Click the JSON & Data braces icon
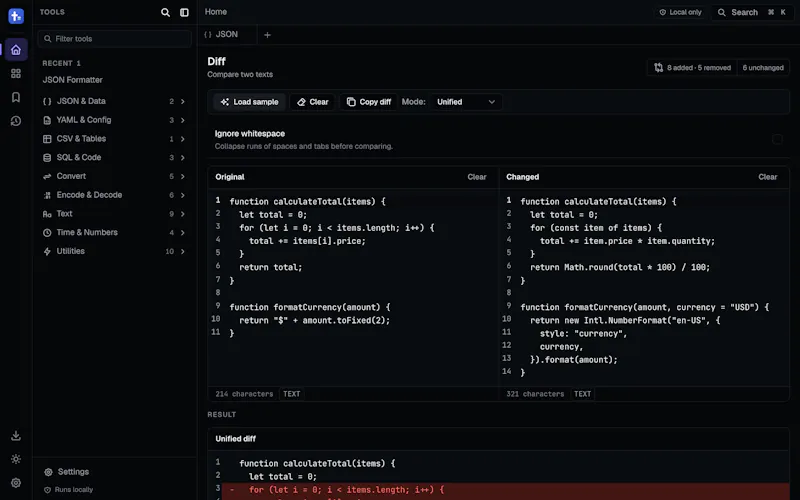 (x=47, y=102)
